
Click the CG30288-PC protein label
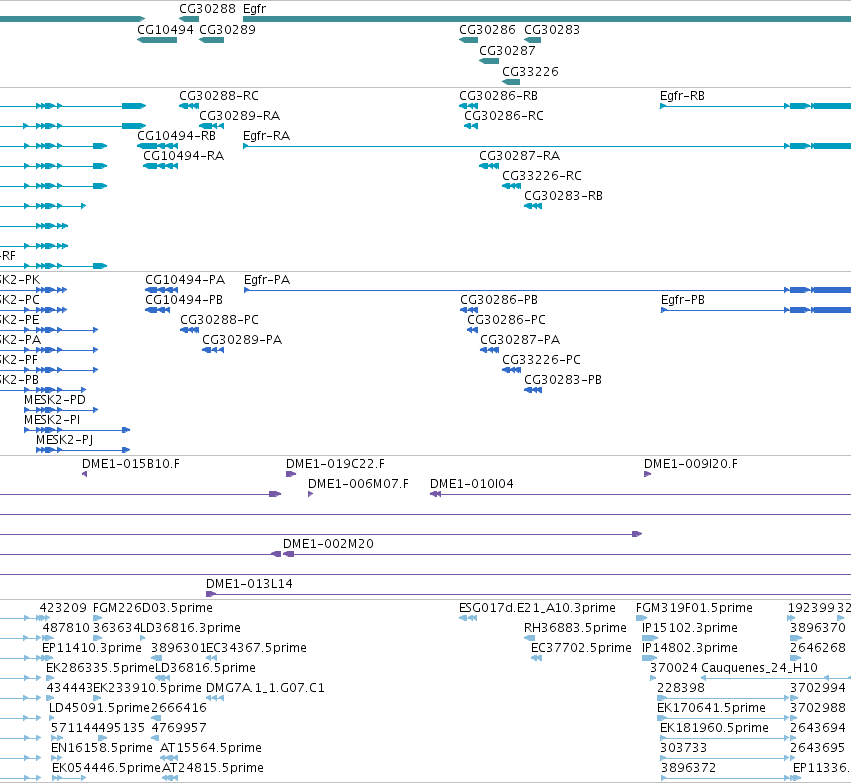[x=219, y=321]
